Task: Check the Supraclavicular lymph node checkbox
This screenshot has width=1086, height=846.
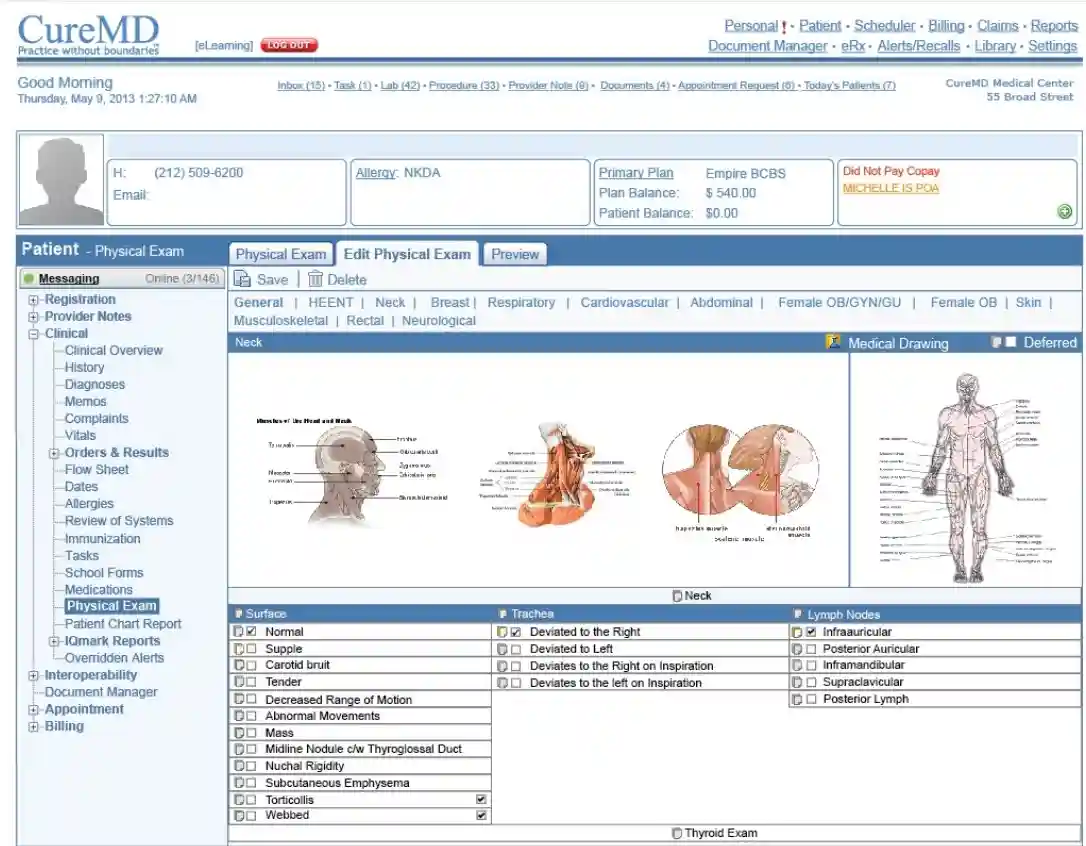Action: (811, 681)
